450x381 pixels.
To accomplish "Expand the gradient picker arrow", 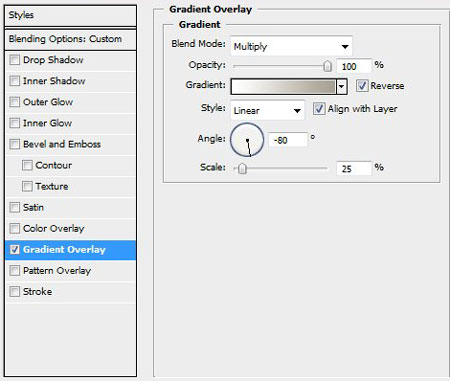I will coord(342,87).
